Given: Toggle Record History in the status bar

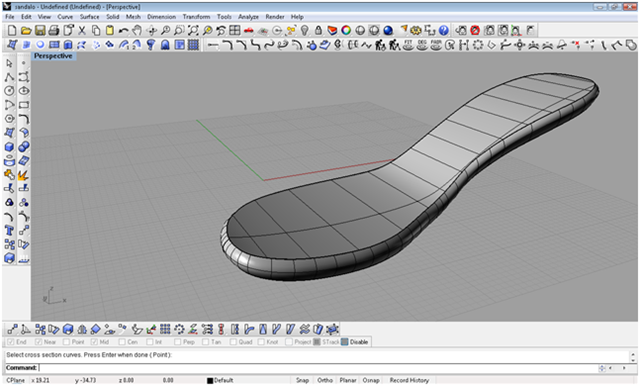Looking at the screenshot, I should coord(409,380).
